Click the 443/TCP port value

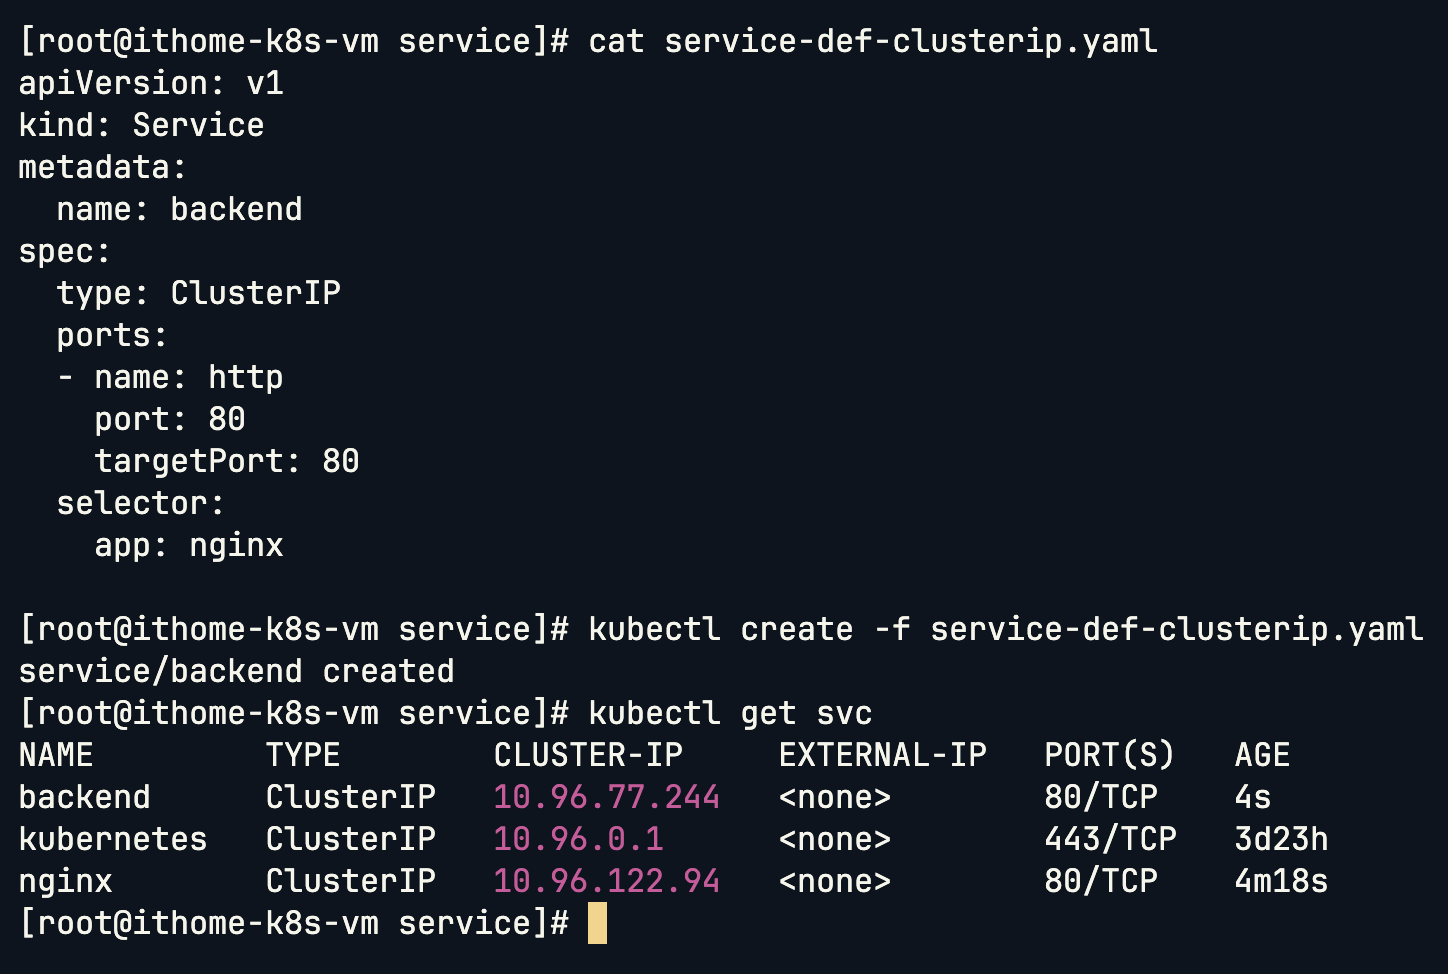(1110, 839)
